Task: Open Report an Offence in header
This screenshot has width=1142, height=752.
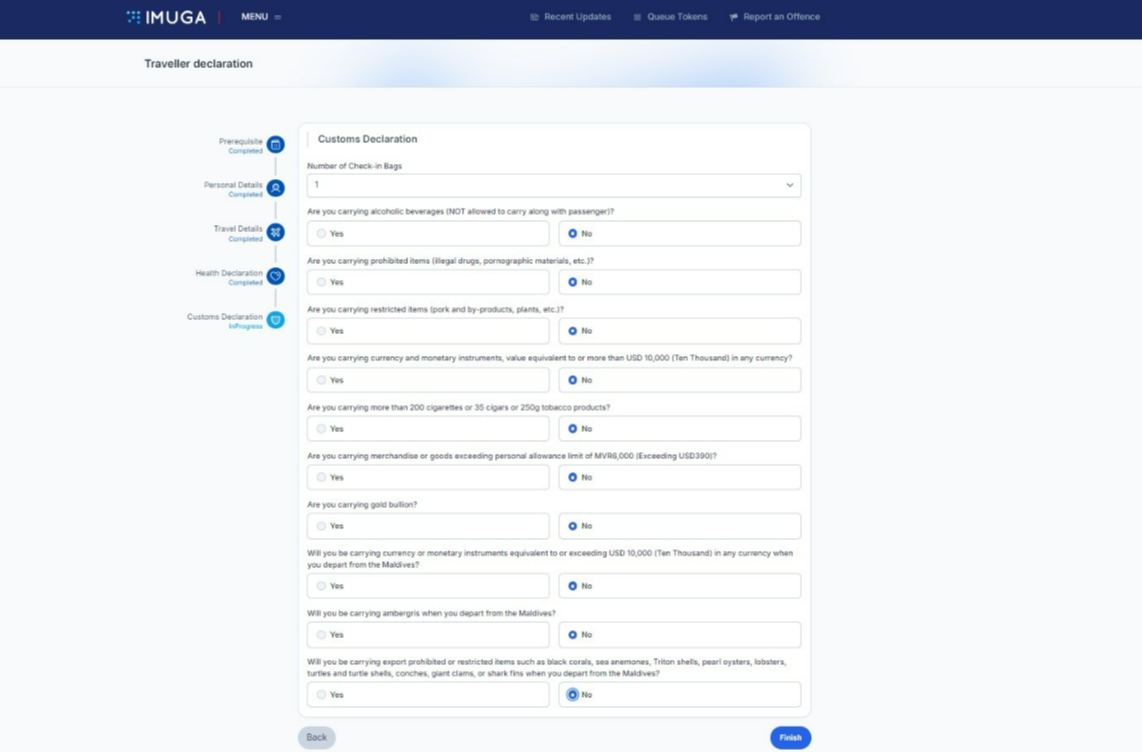Action: click(781, 17)
